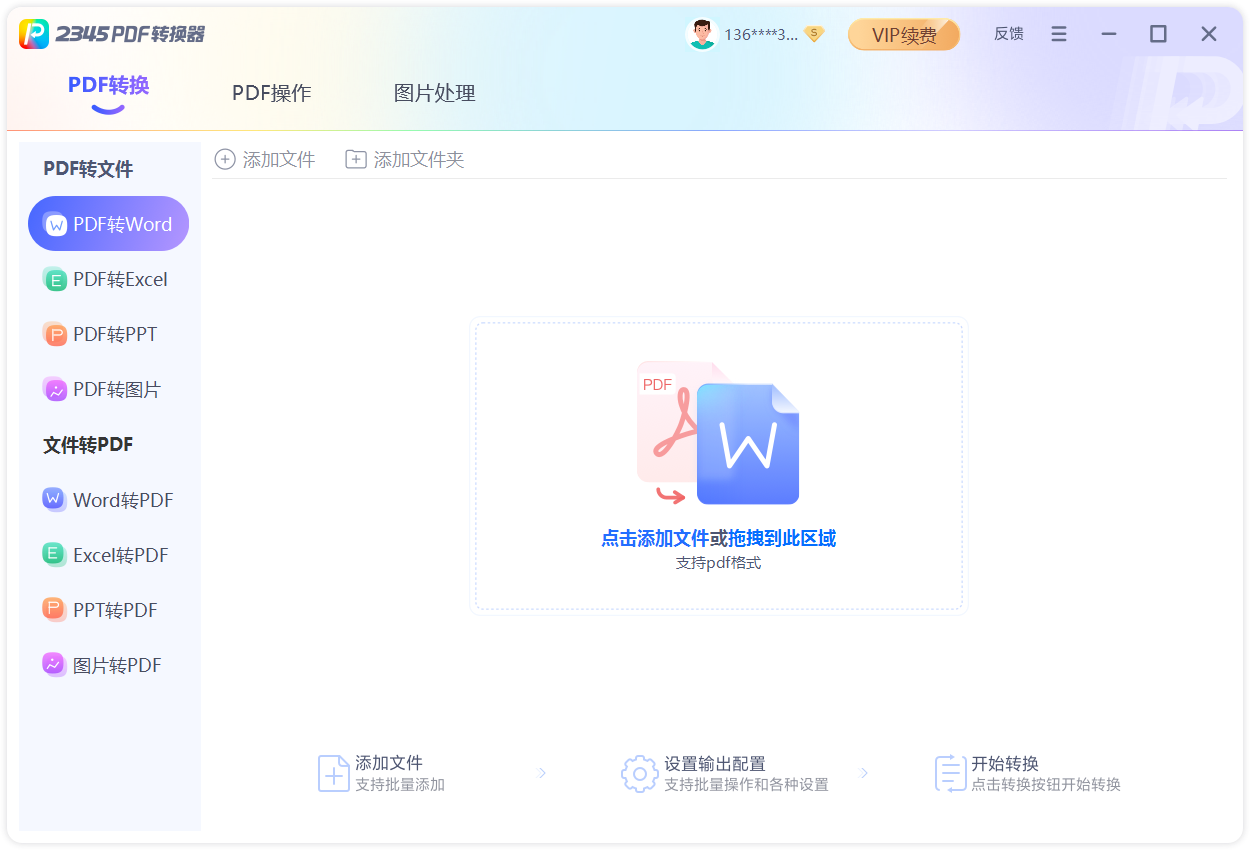Select PDF转PPT in sidebar
The width and height of the screenshot is (1250, 850).
[108, 334]
